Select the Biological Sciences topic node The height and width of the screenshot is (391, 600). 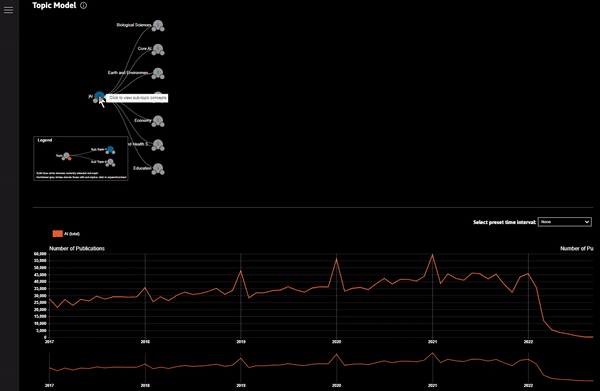158,25
